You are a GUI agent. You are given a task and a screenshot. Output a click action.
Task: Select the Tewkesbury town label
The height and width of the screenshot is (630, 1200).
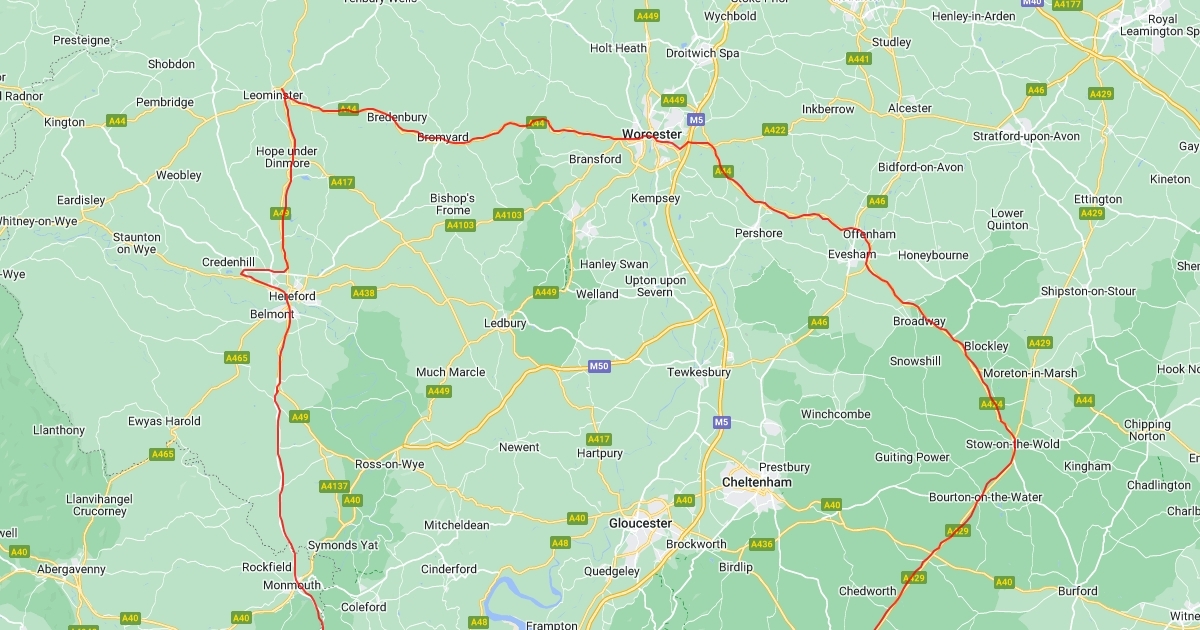pos(699,372)
